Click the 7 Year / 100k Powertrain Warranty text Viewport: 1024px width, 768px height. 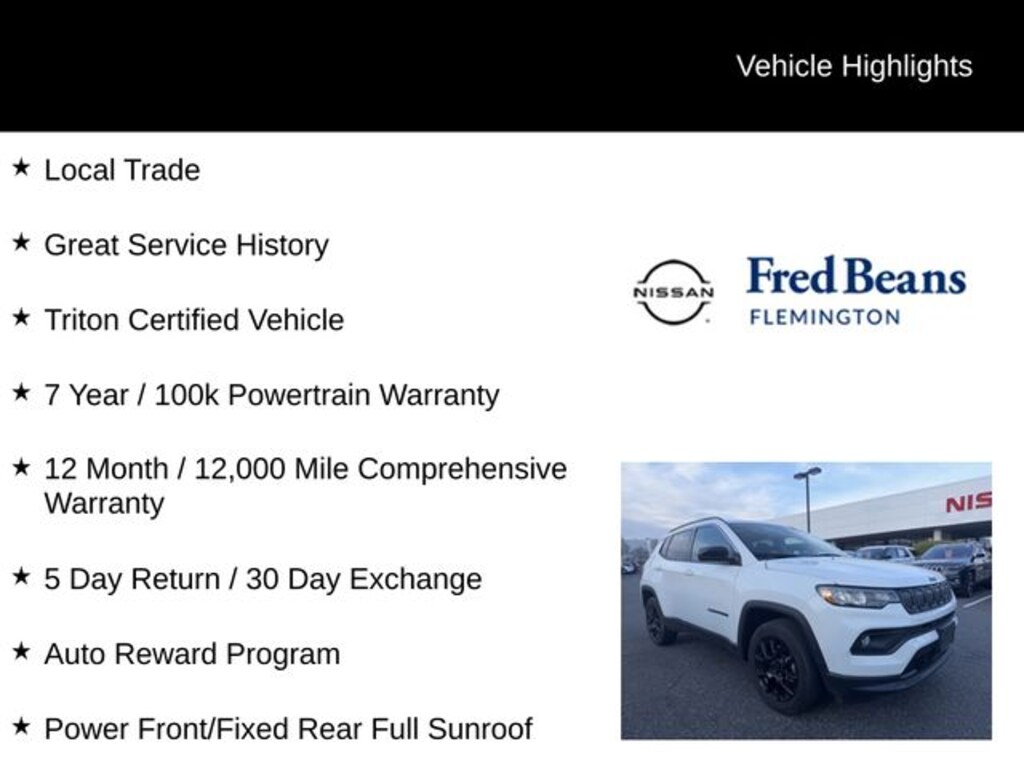coord(271,395)
